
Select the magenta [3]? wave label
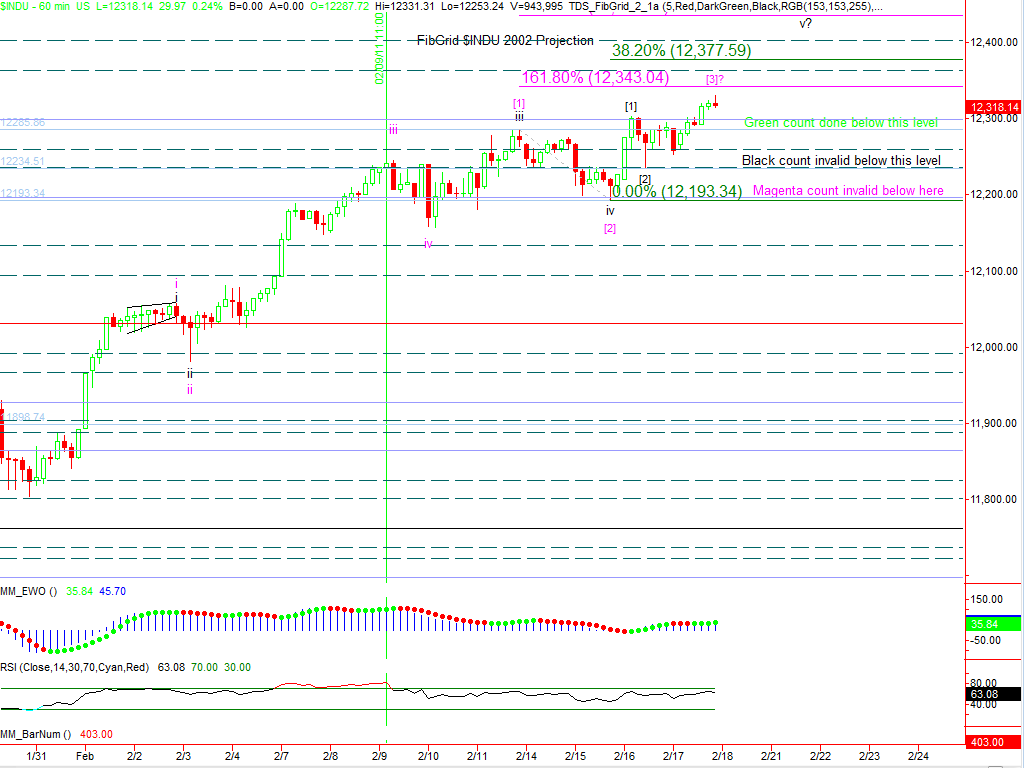click(714, 79)
